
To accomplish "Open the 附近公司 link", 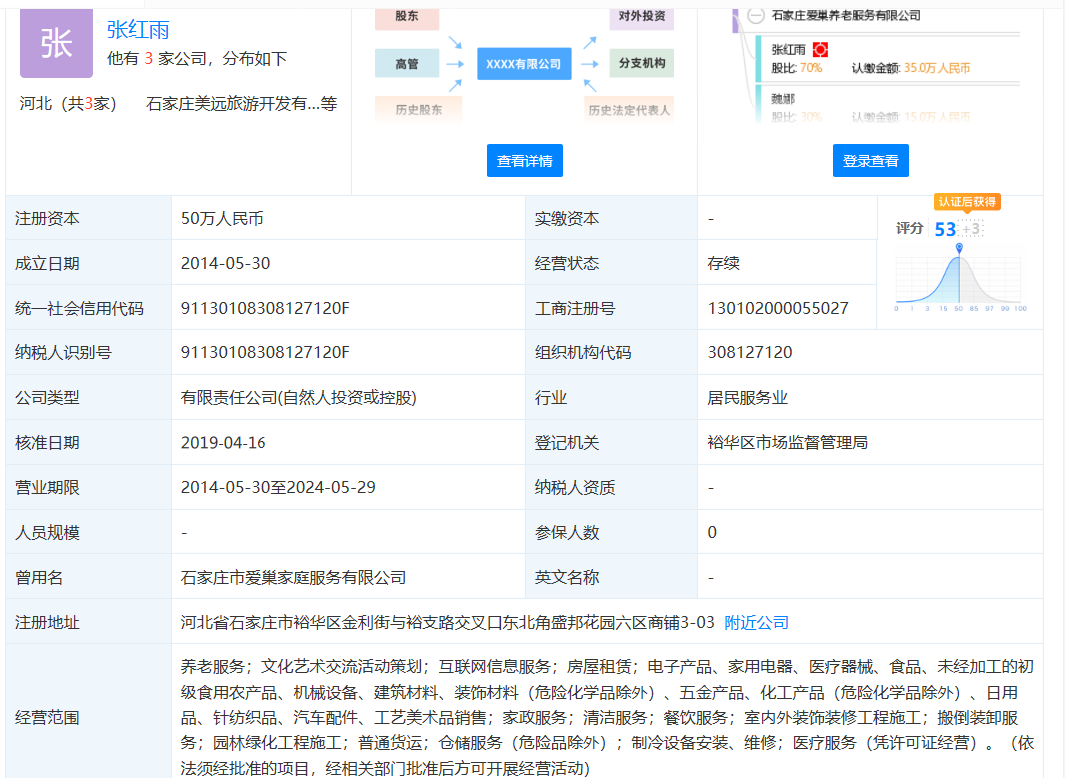I will pos(756,622).
